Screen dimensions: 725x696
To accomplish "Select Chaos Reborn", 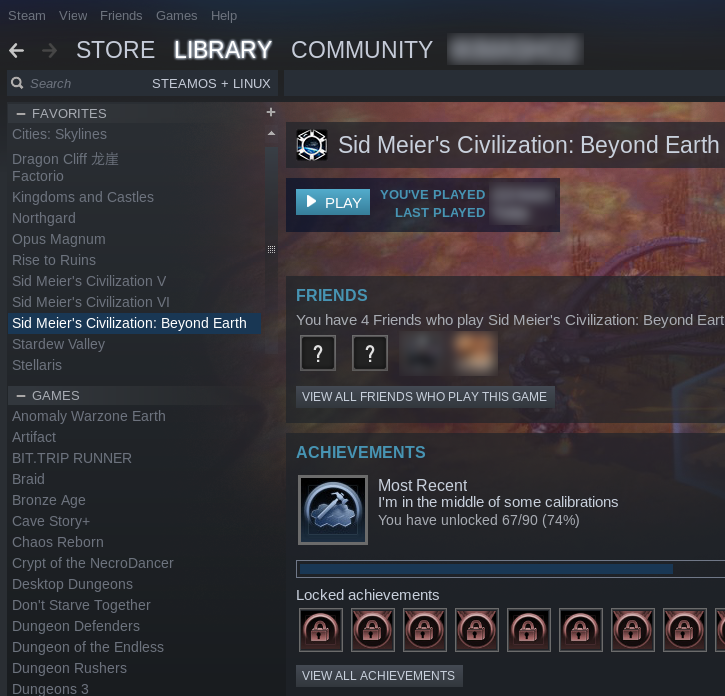I will pos(58,542).
